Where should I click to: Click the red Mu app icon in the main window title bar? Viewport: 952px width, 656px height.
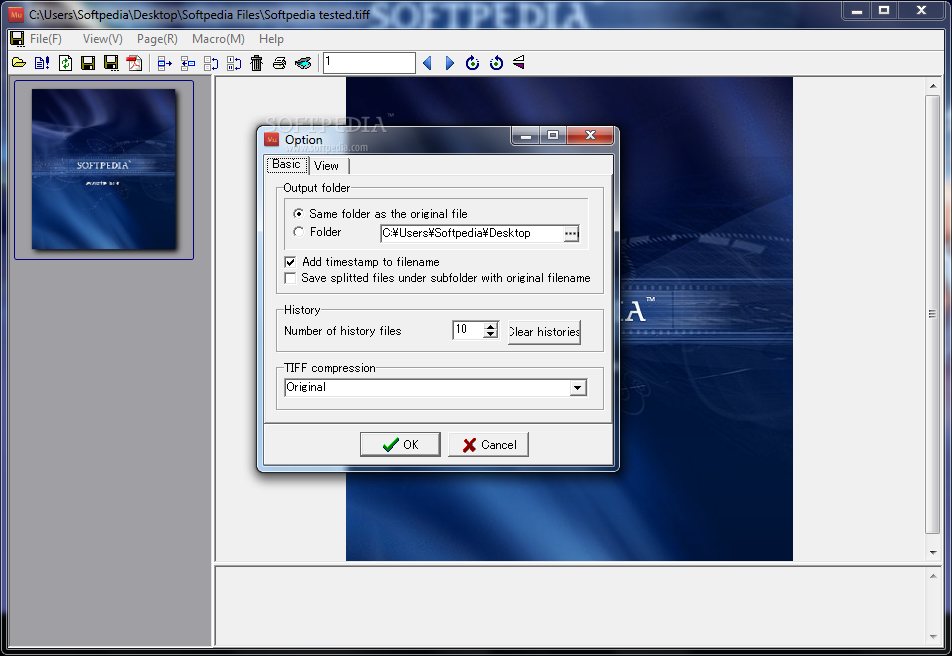[x=16, y=14]
